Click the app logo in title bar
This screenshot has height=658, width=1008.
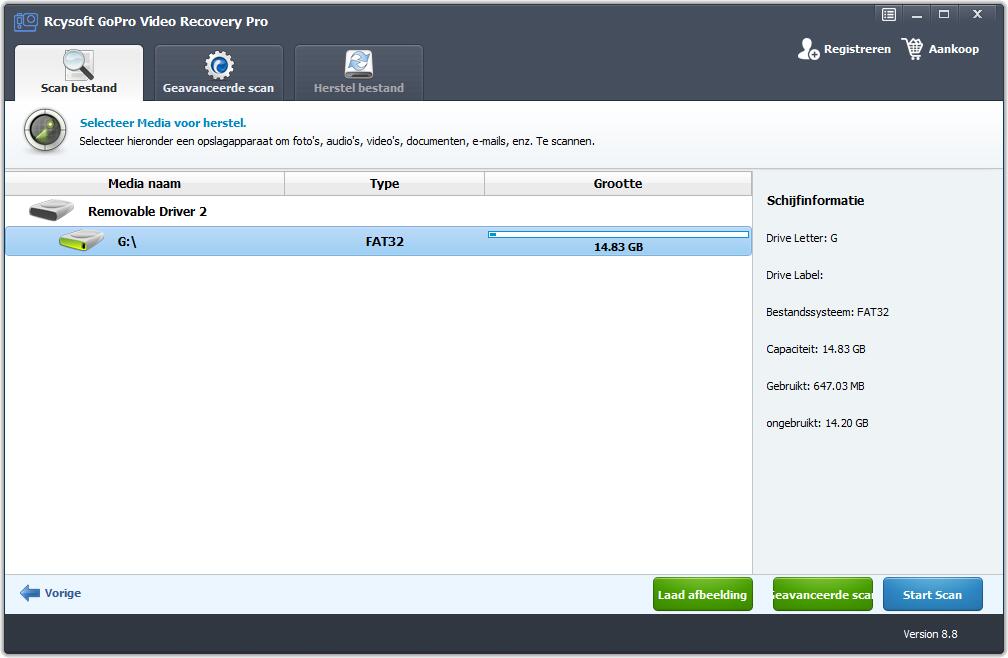(25, 21)
